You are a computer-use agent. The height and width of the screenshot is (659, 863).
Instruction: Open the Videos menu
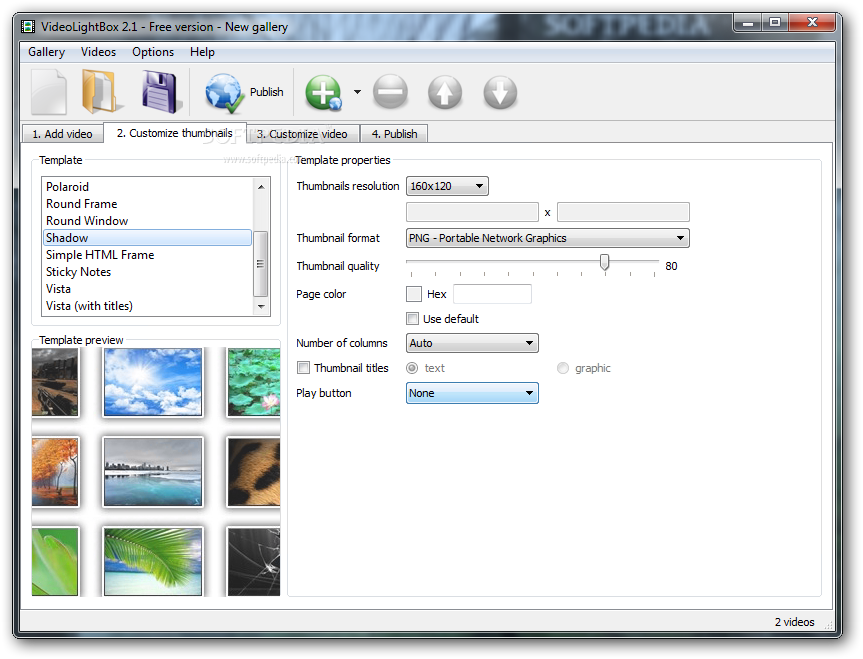98,52
